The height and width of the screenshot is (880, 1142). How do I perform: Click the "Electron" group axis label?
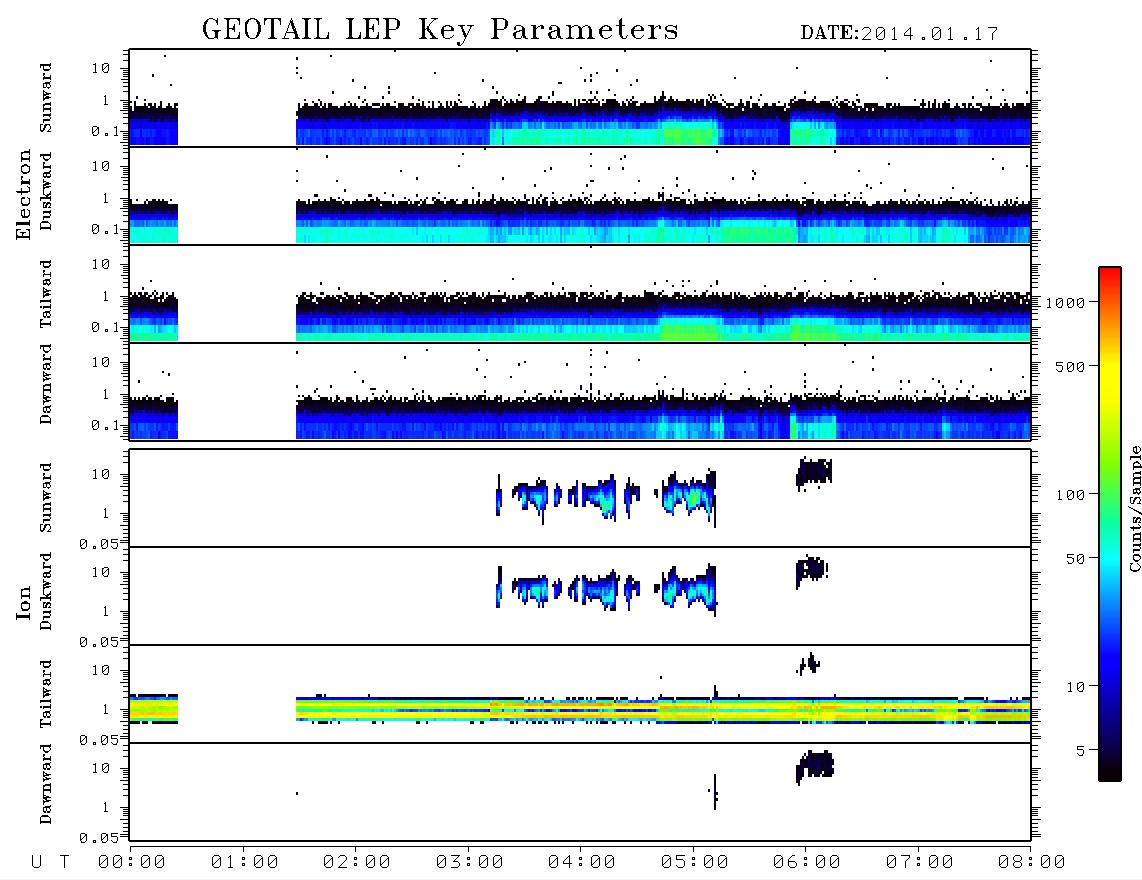pyautogui.click(x=24, y=195)
